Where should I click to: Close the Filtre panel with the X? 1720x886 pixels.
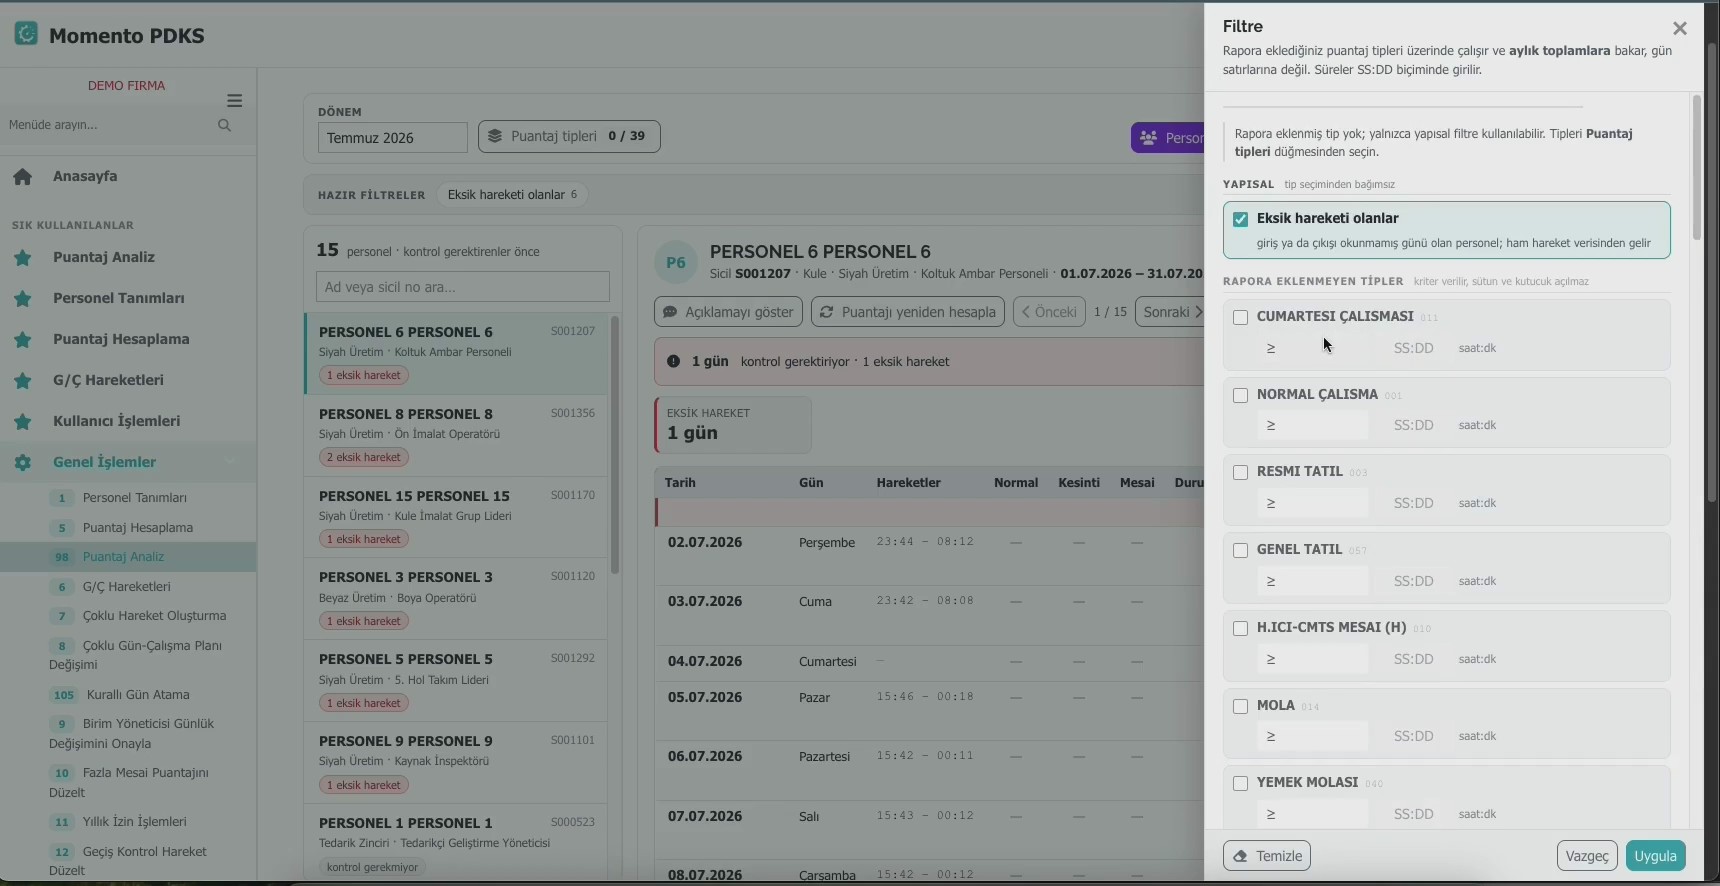[1680, 29]
